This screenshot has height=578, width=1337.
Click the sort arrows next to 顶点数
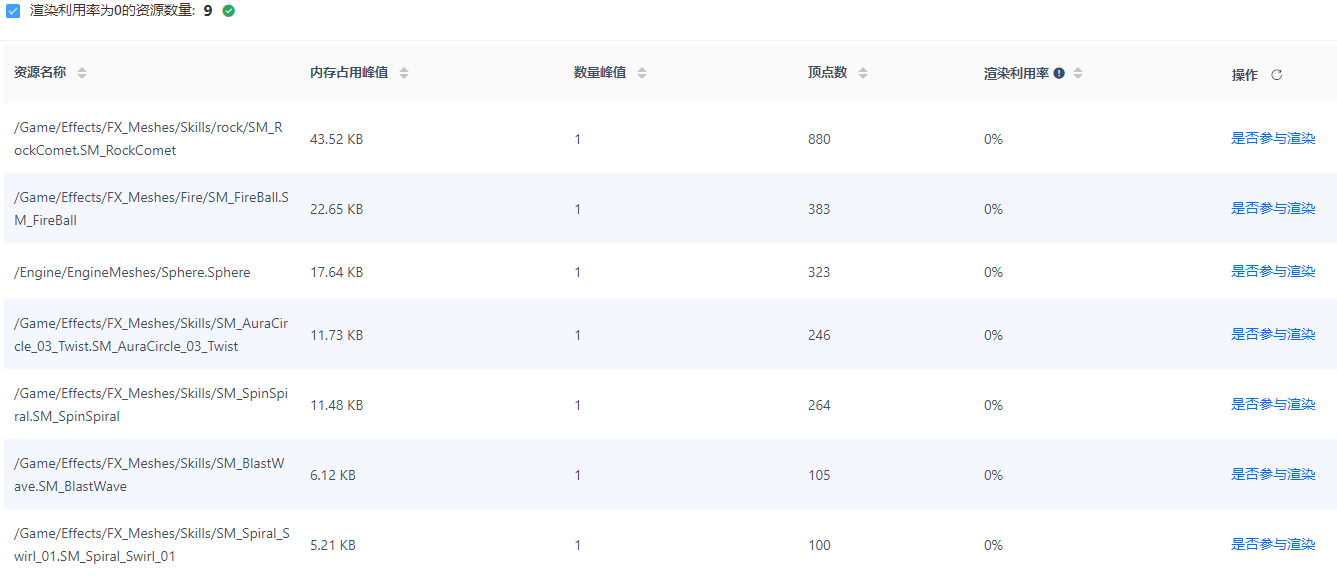[861, 72]
